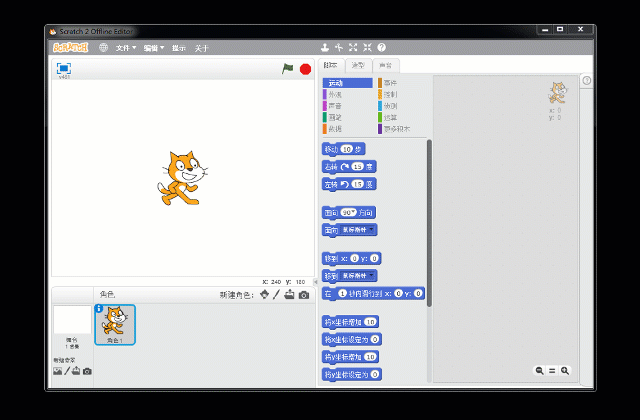The width and height of the screenshot is (640, 420).
Task: Select the Grow sprite tool
Action: 353,47
